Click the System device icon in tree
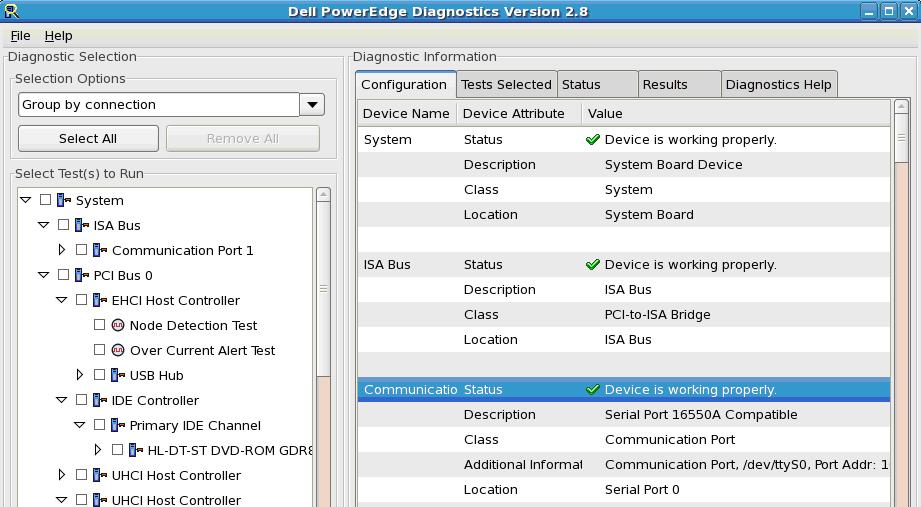The width and height of the screenshot is (921, 507). [x=63, y=200]
